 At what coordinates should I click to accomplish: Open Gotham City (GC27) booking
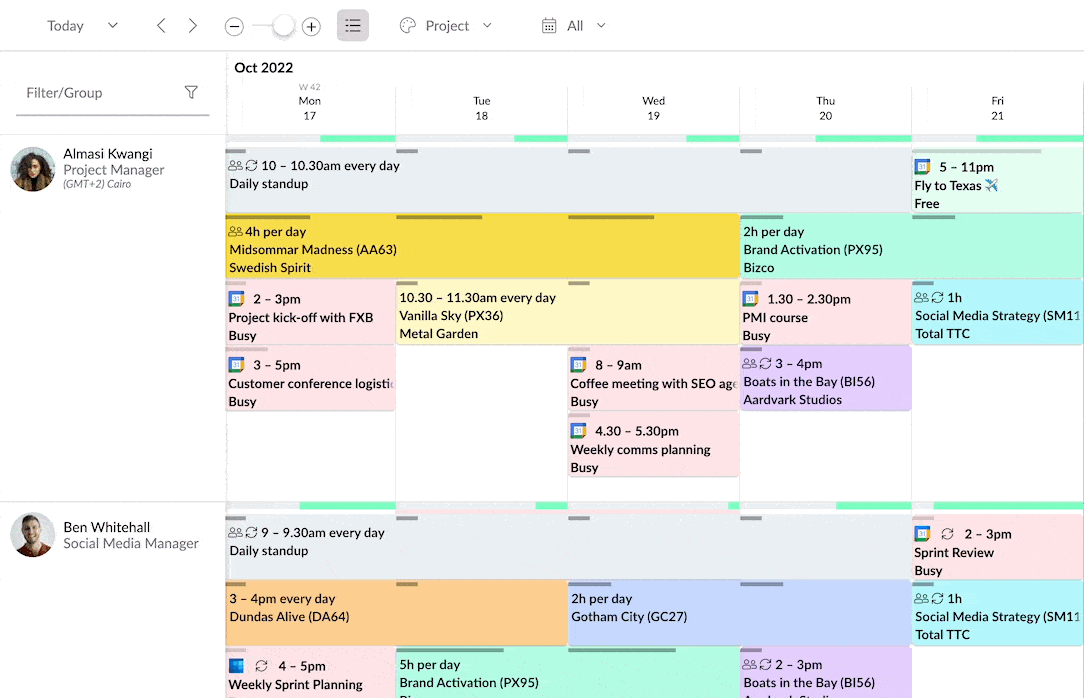tap(739, 613)
